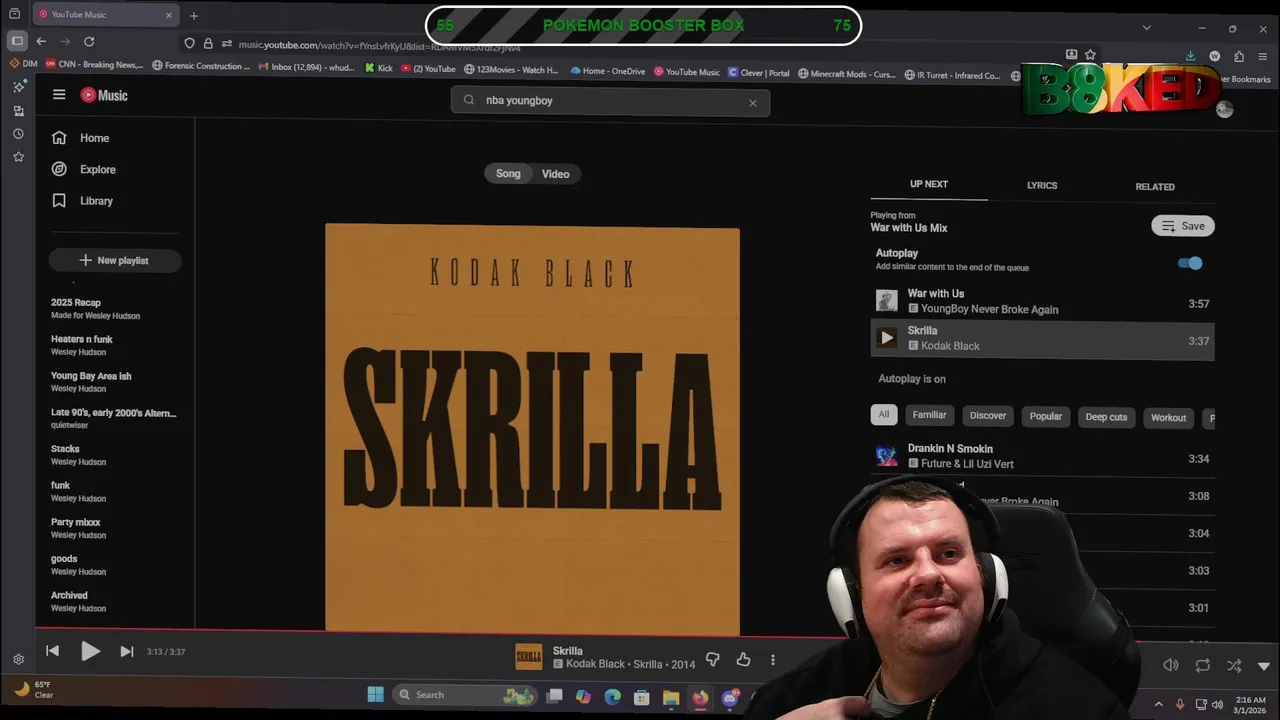The width and height of the screenshot is (1280, 720).
Task: Click the play icon on Skrilla queue row
Action: click(x=887, y=338)
